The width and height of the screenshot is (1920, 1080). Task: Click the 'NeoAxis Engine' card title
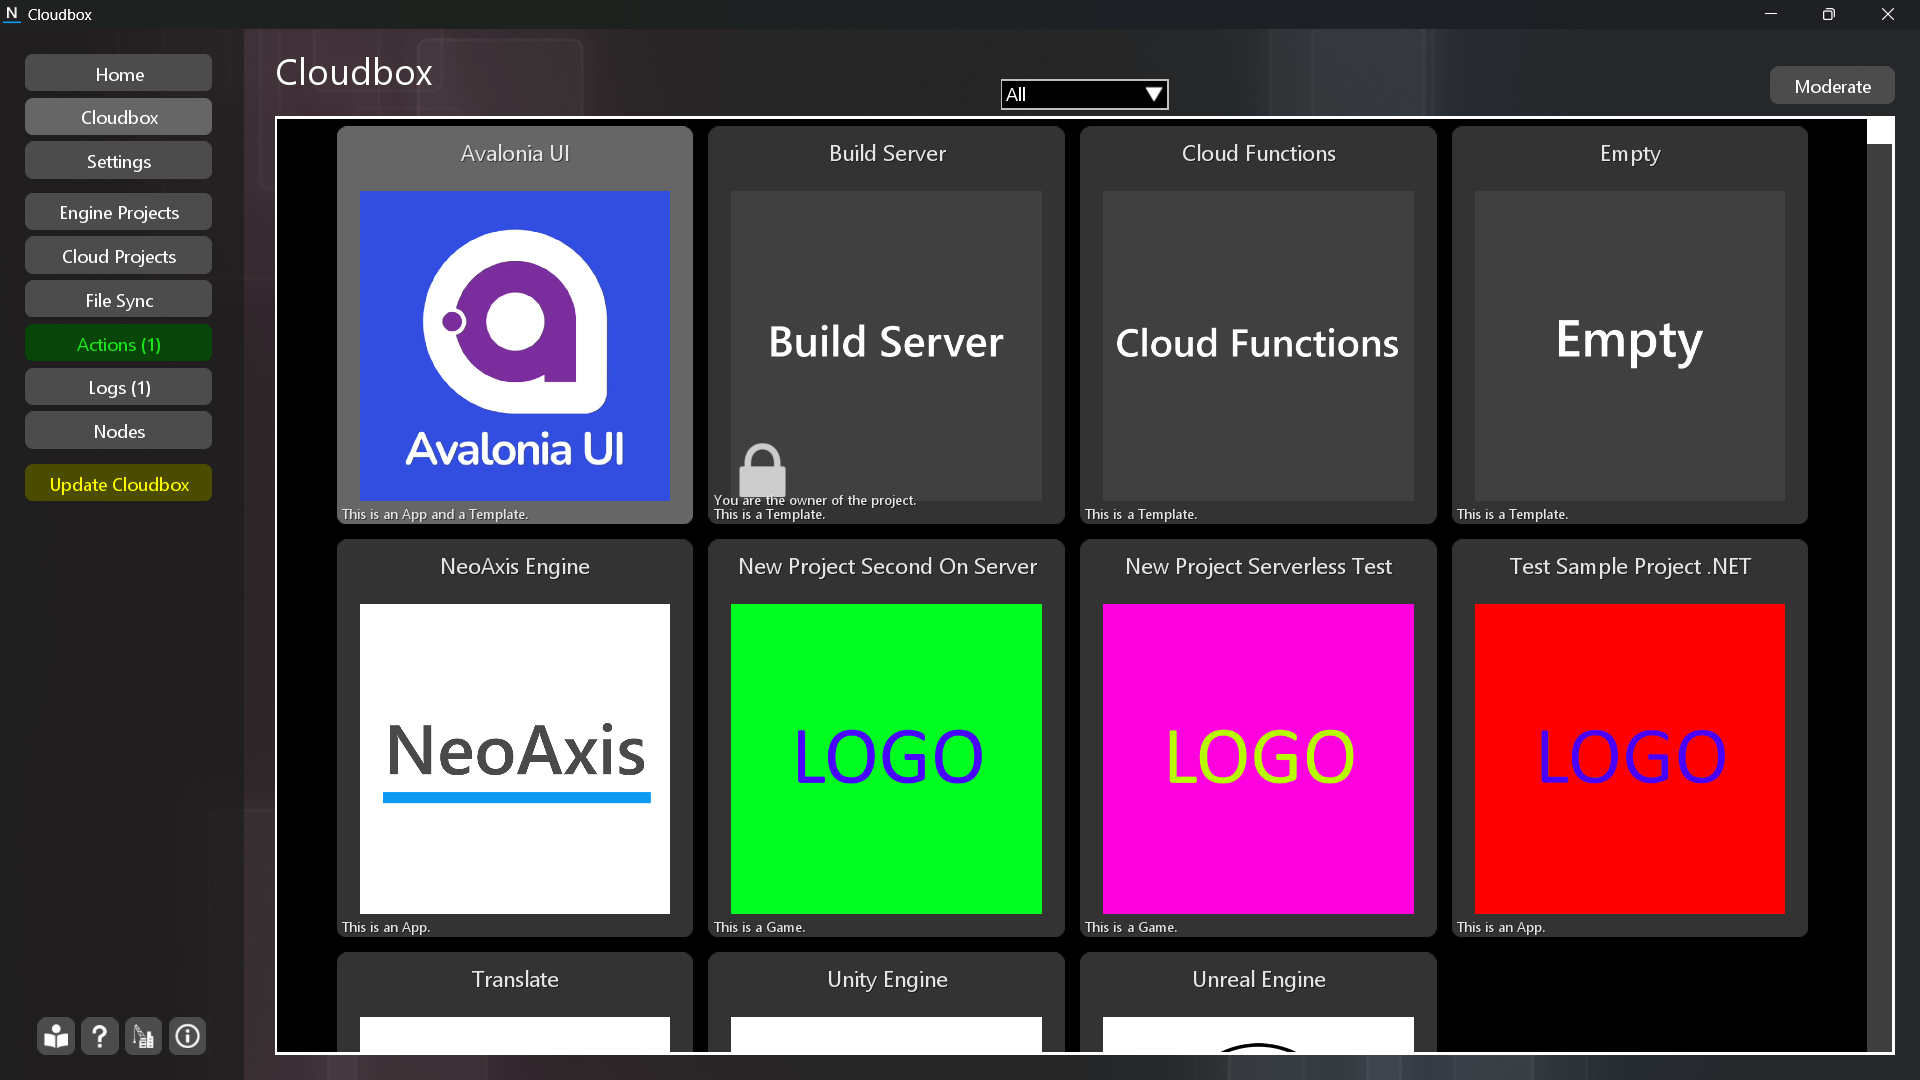(515, 566)
